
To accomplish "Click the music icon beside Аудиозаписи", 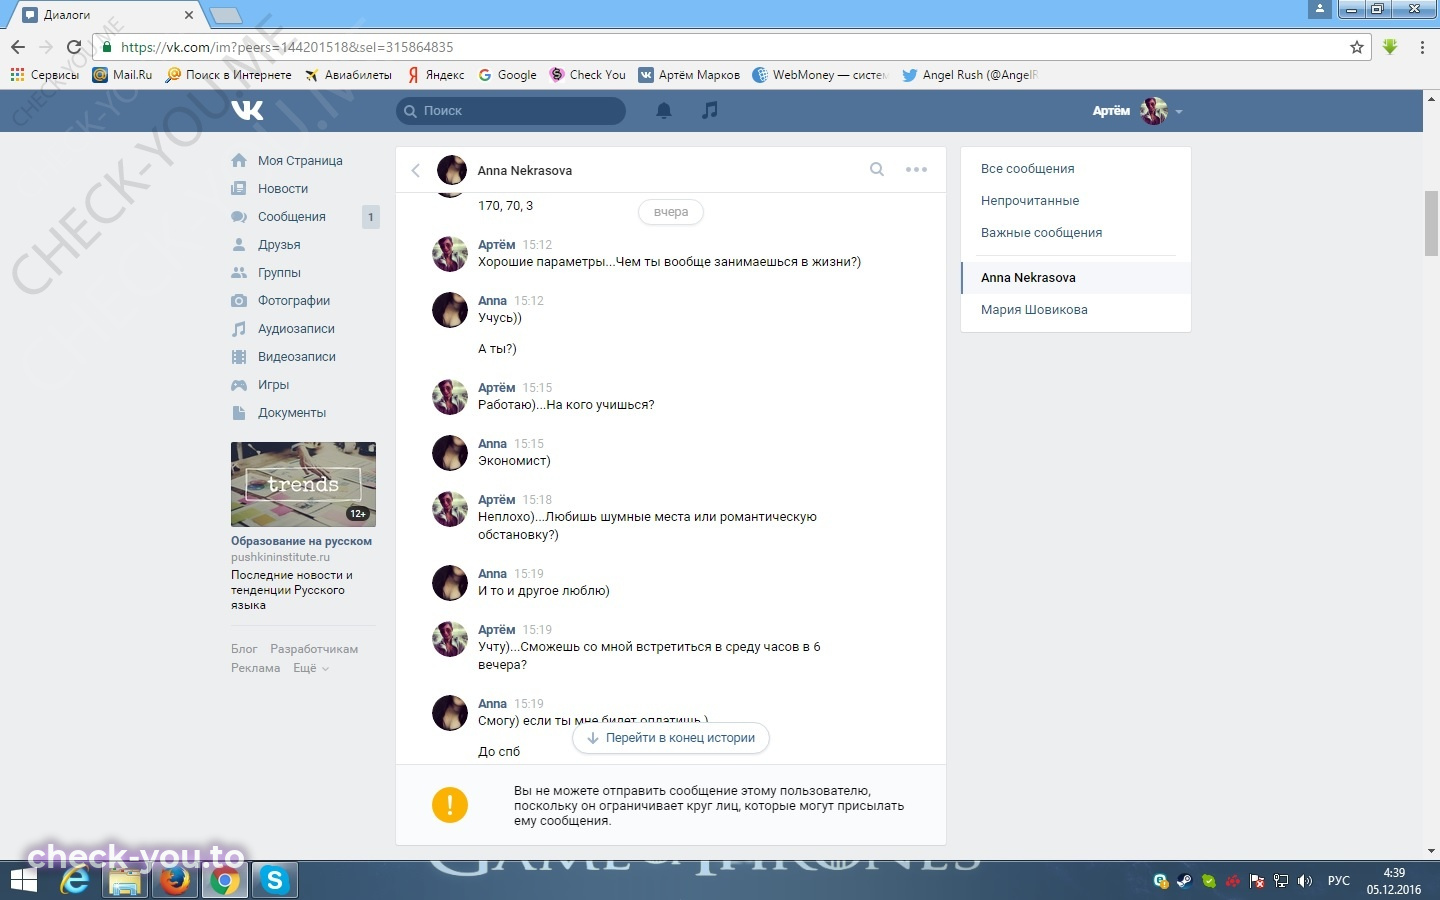I will click(x=239, y=328).
